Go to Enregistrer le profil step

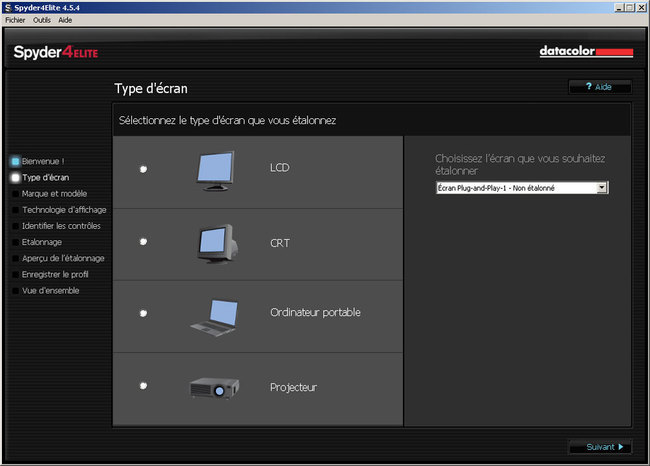50,274
